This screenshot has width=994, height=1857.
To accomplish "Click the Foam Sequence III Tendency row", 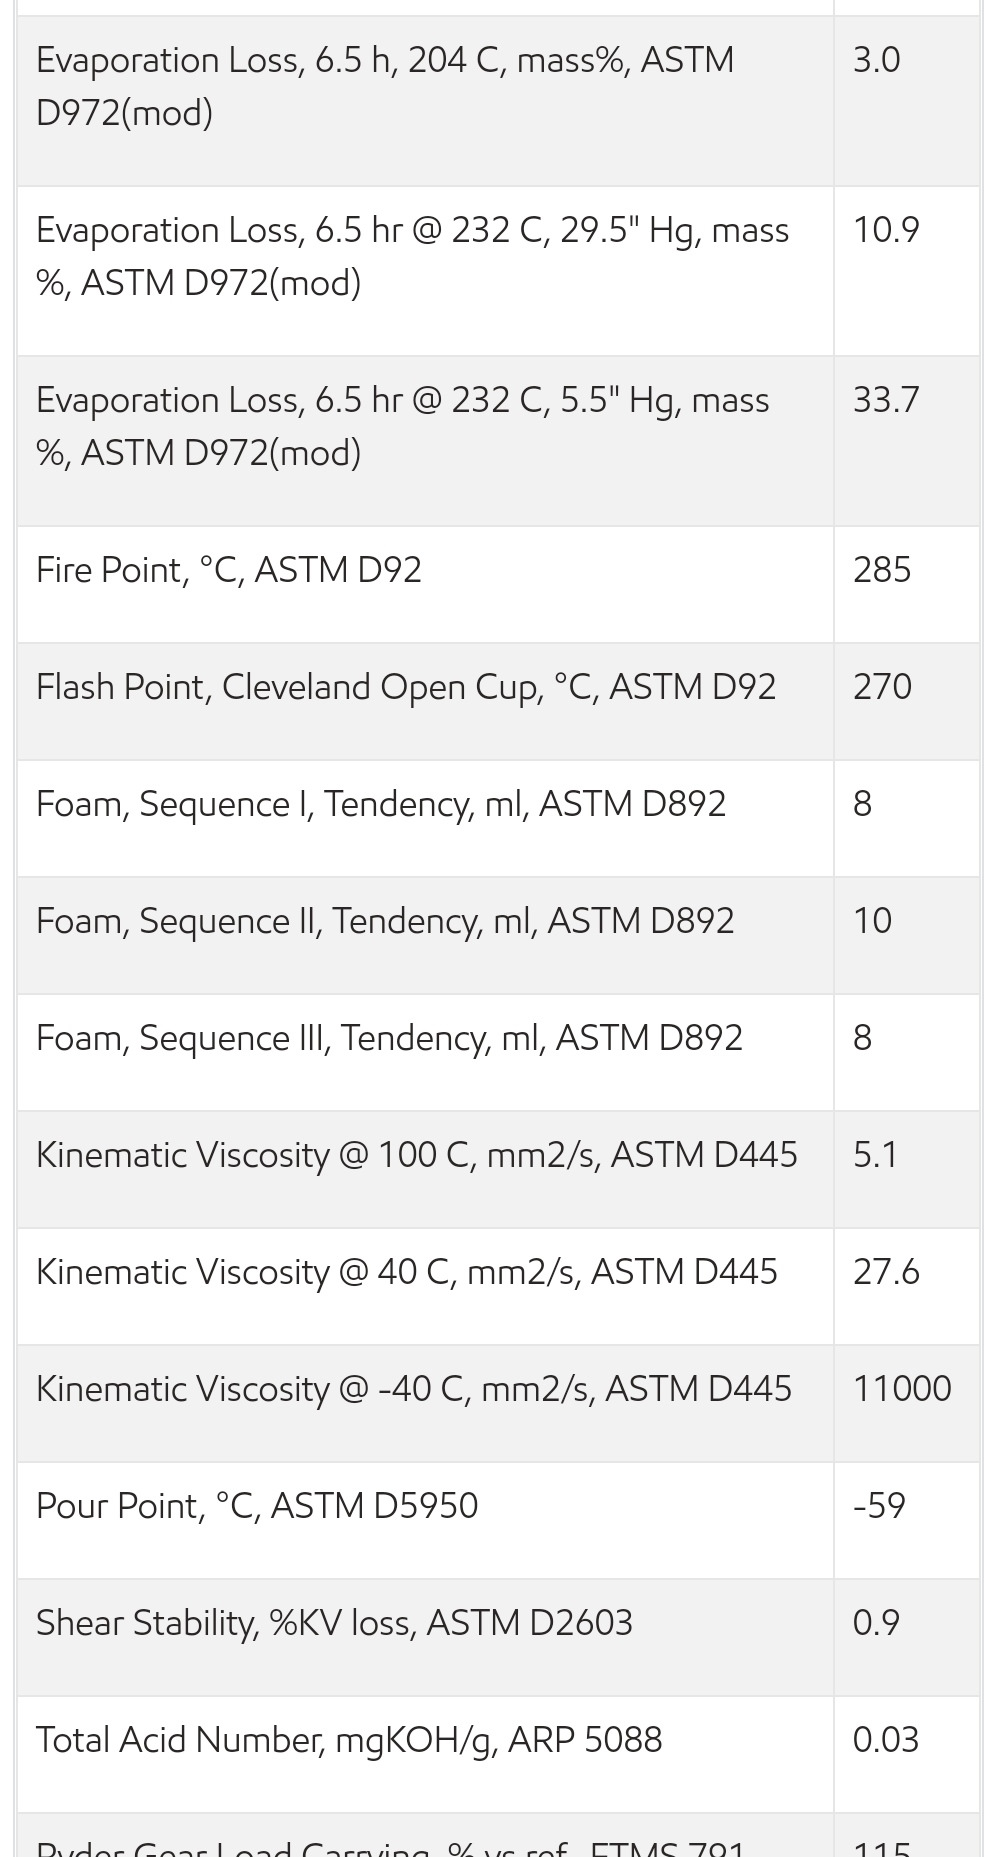I will [389, 1038].
